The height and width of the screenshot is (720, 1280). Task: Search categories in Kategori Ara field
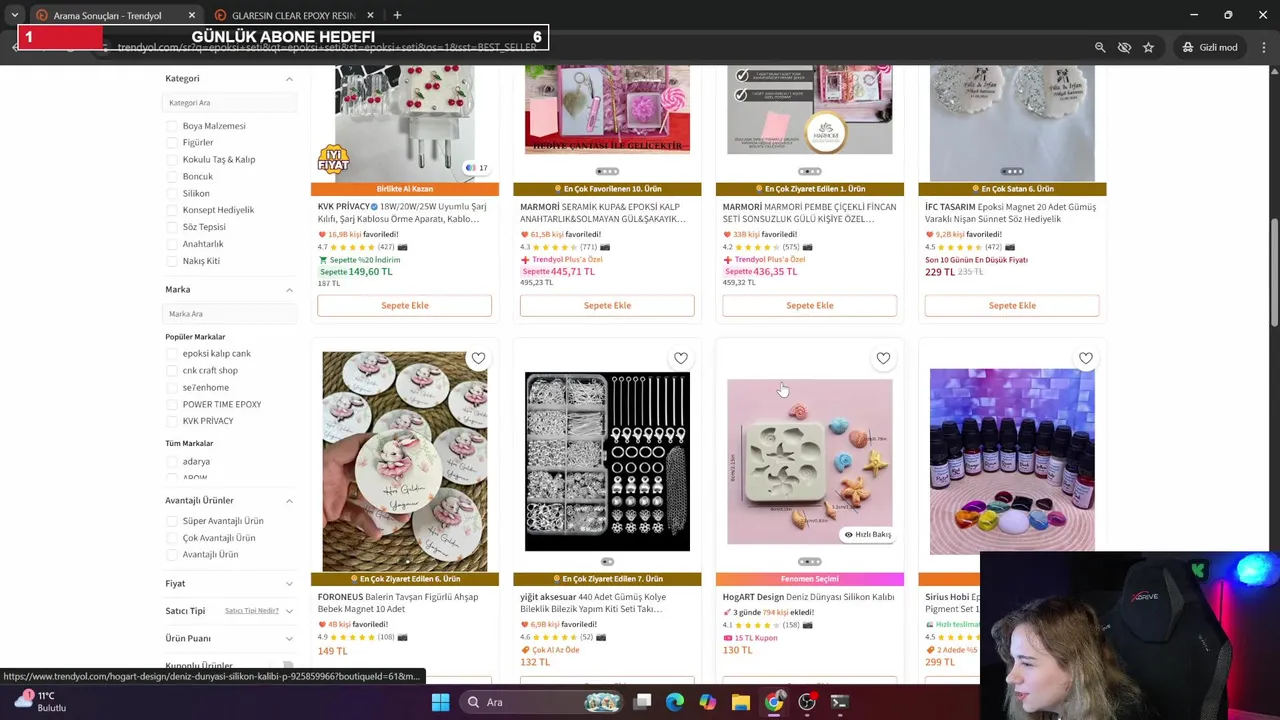tap(229, 103)
